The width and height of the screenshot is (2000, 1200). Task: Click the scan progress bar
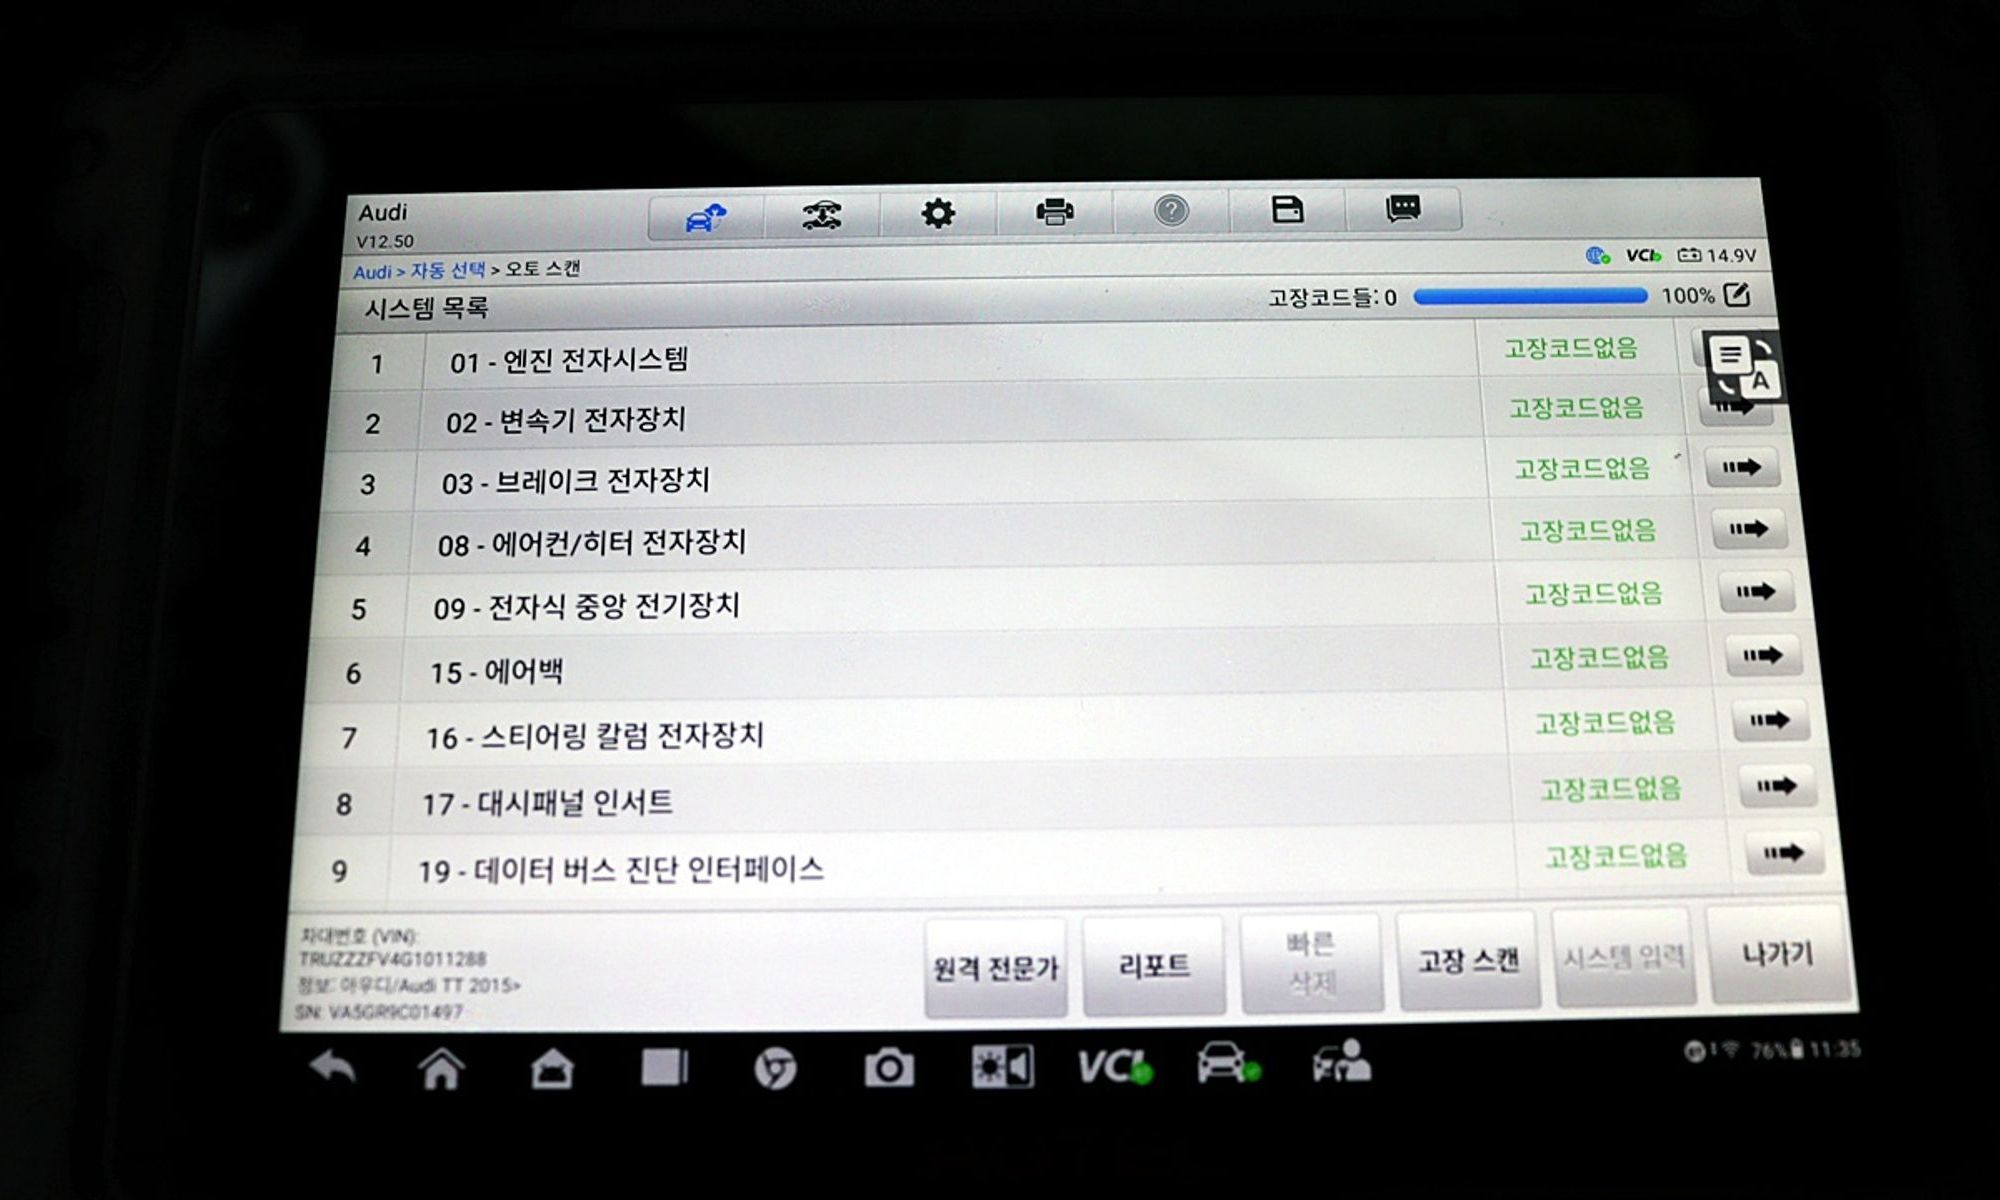1529,296
